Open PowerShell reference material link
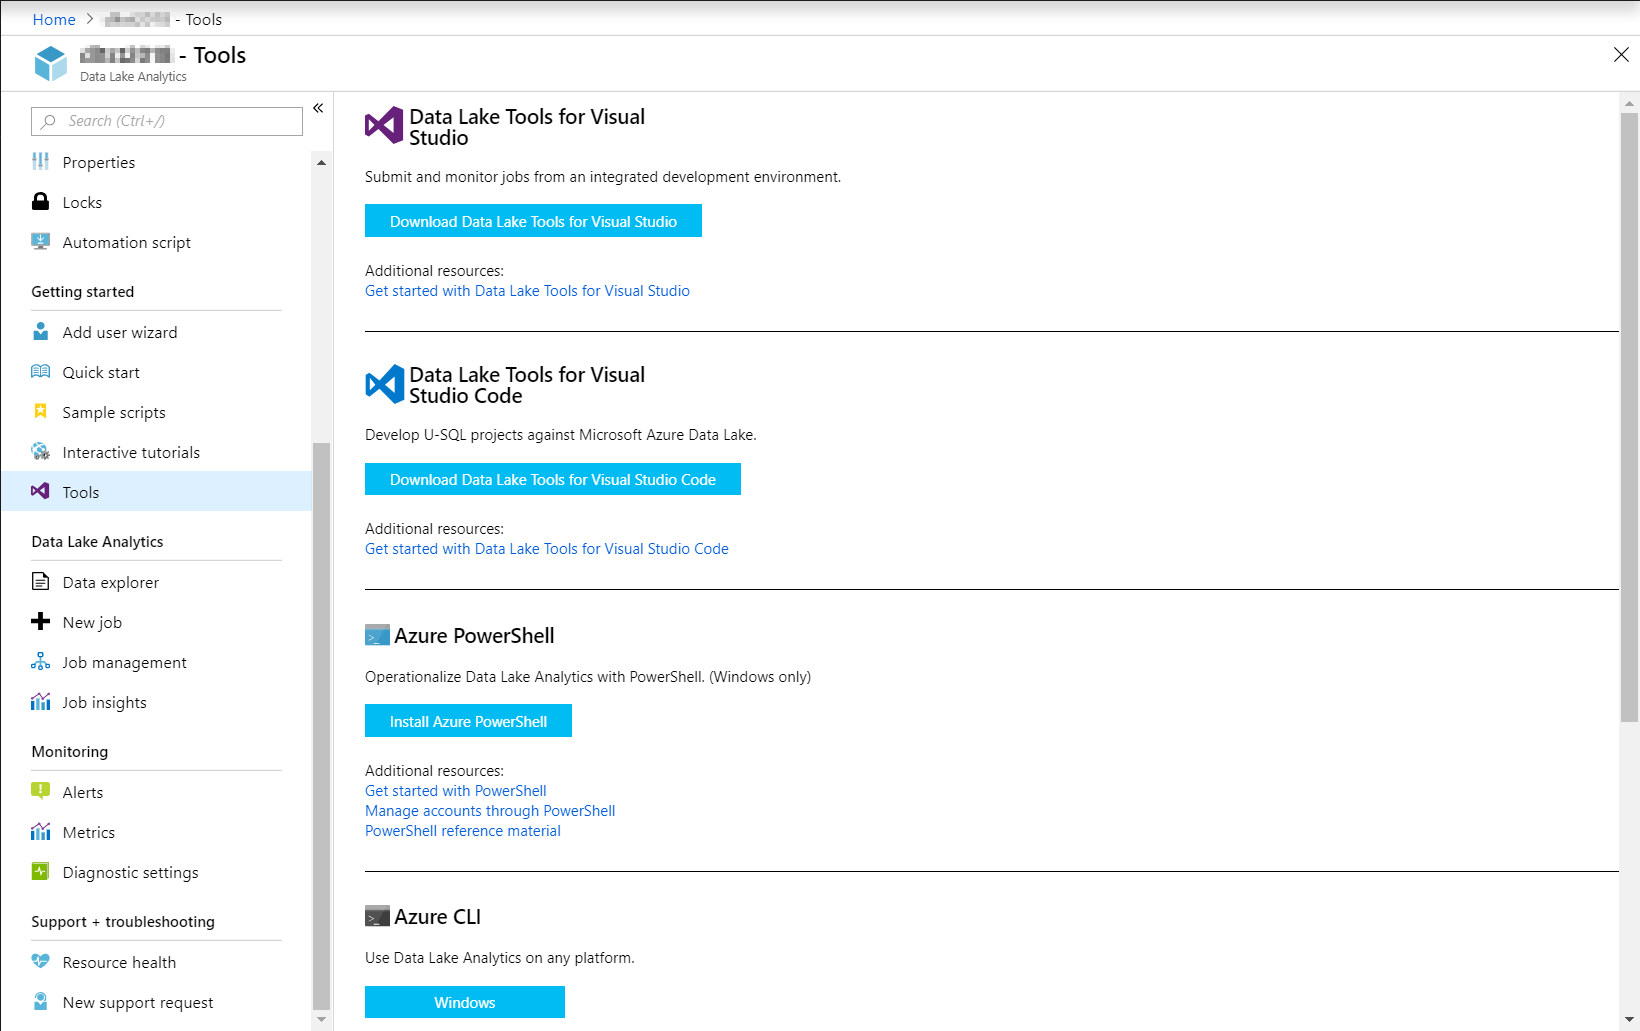1640x1031 pixels. tap(463, 831)
